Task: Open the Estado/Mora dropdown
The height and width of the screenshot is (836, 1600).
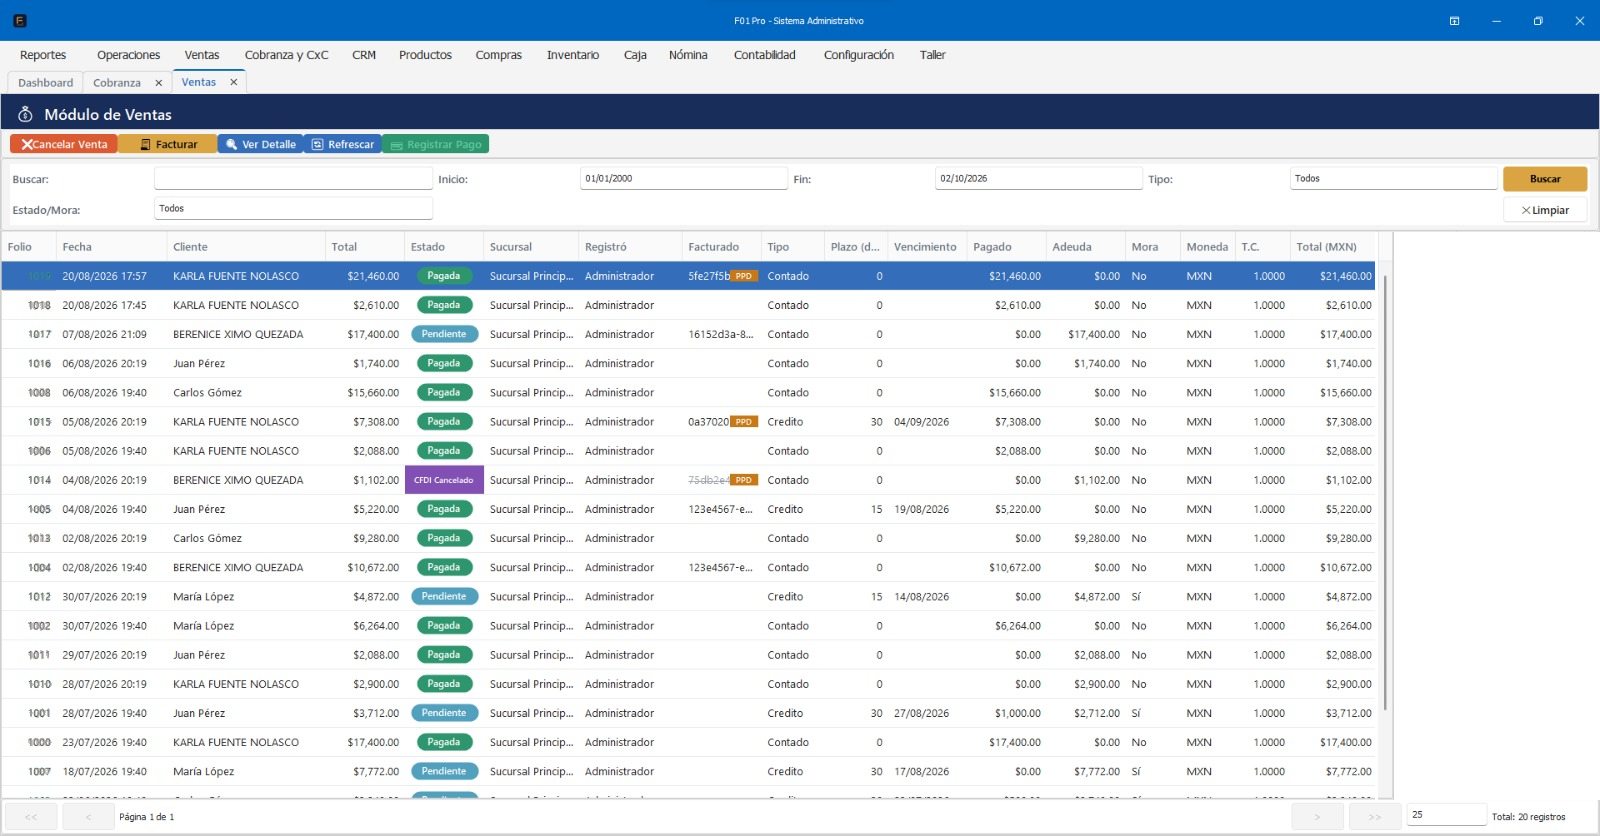Action: tap(293, 209)
